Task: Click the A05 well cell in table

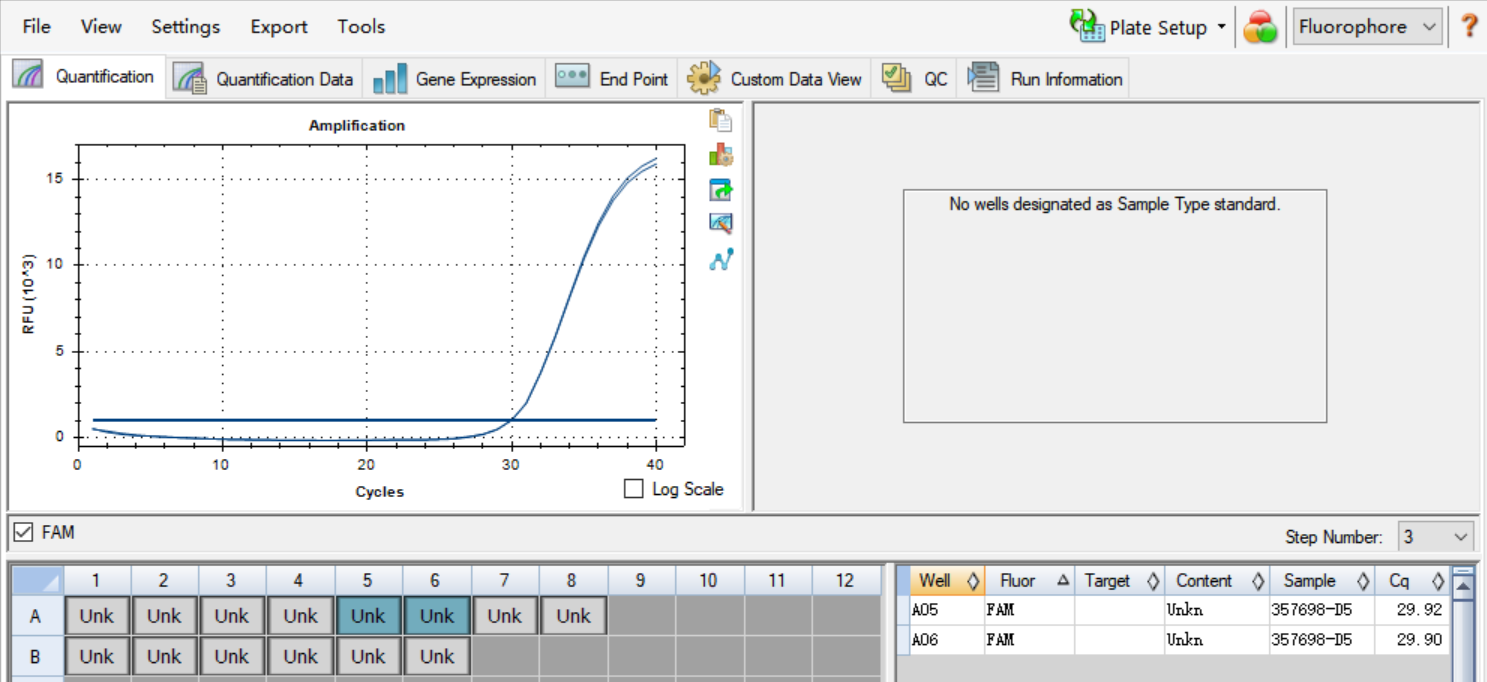Action: point(946,610)
